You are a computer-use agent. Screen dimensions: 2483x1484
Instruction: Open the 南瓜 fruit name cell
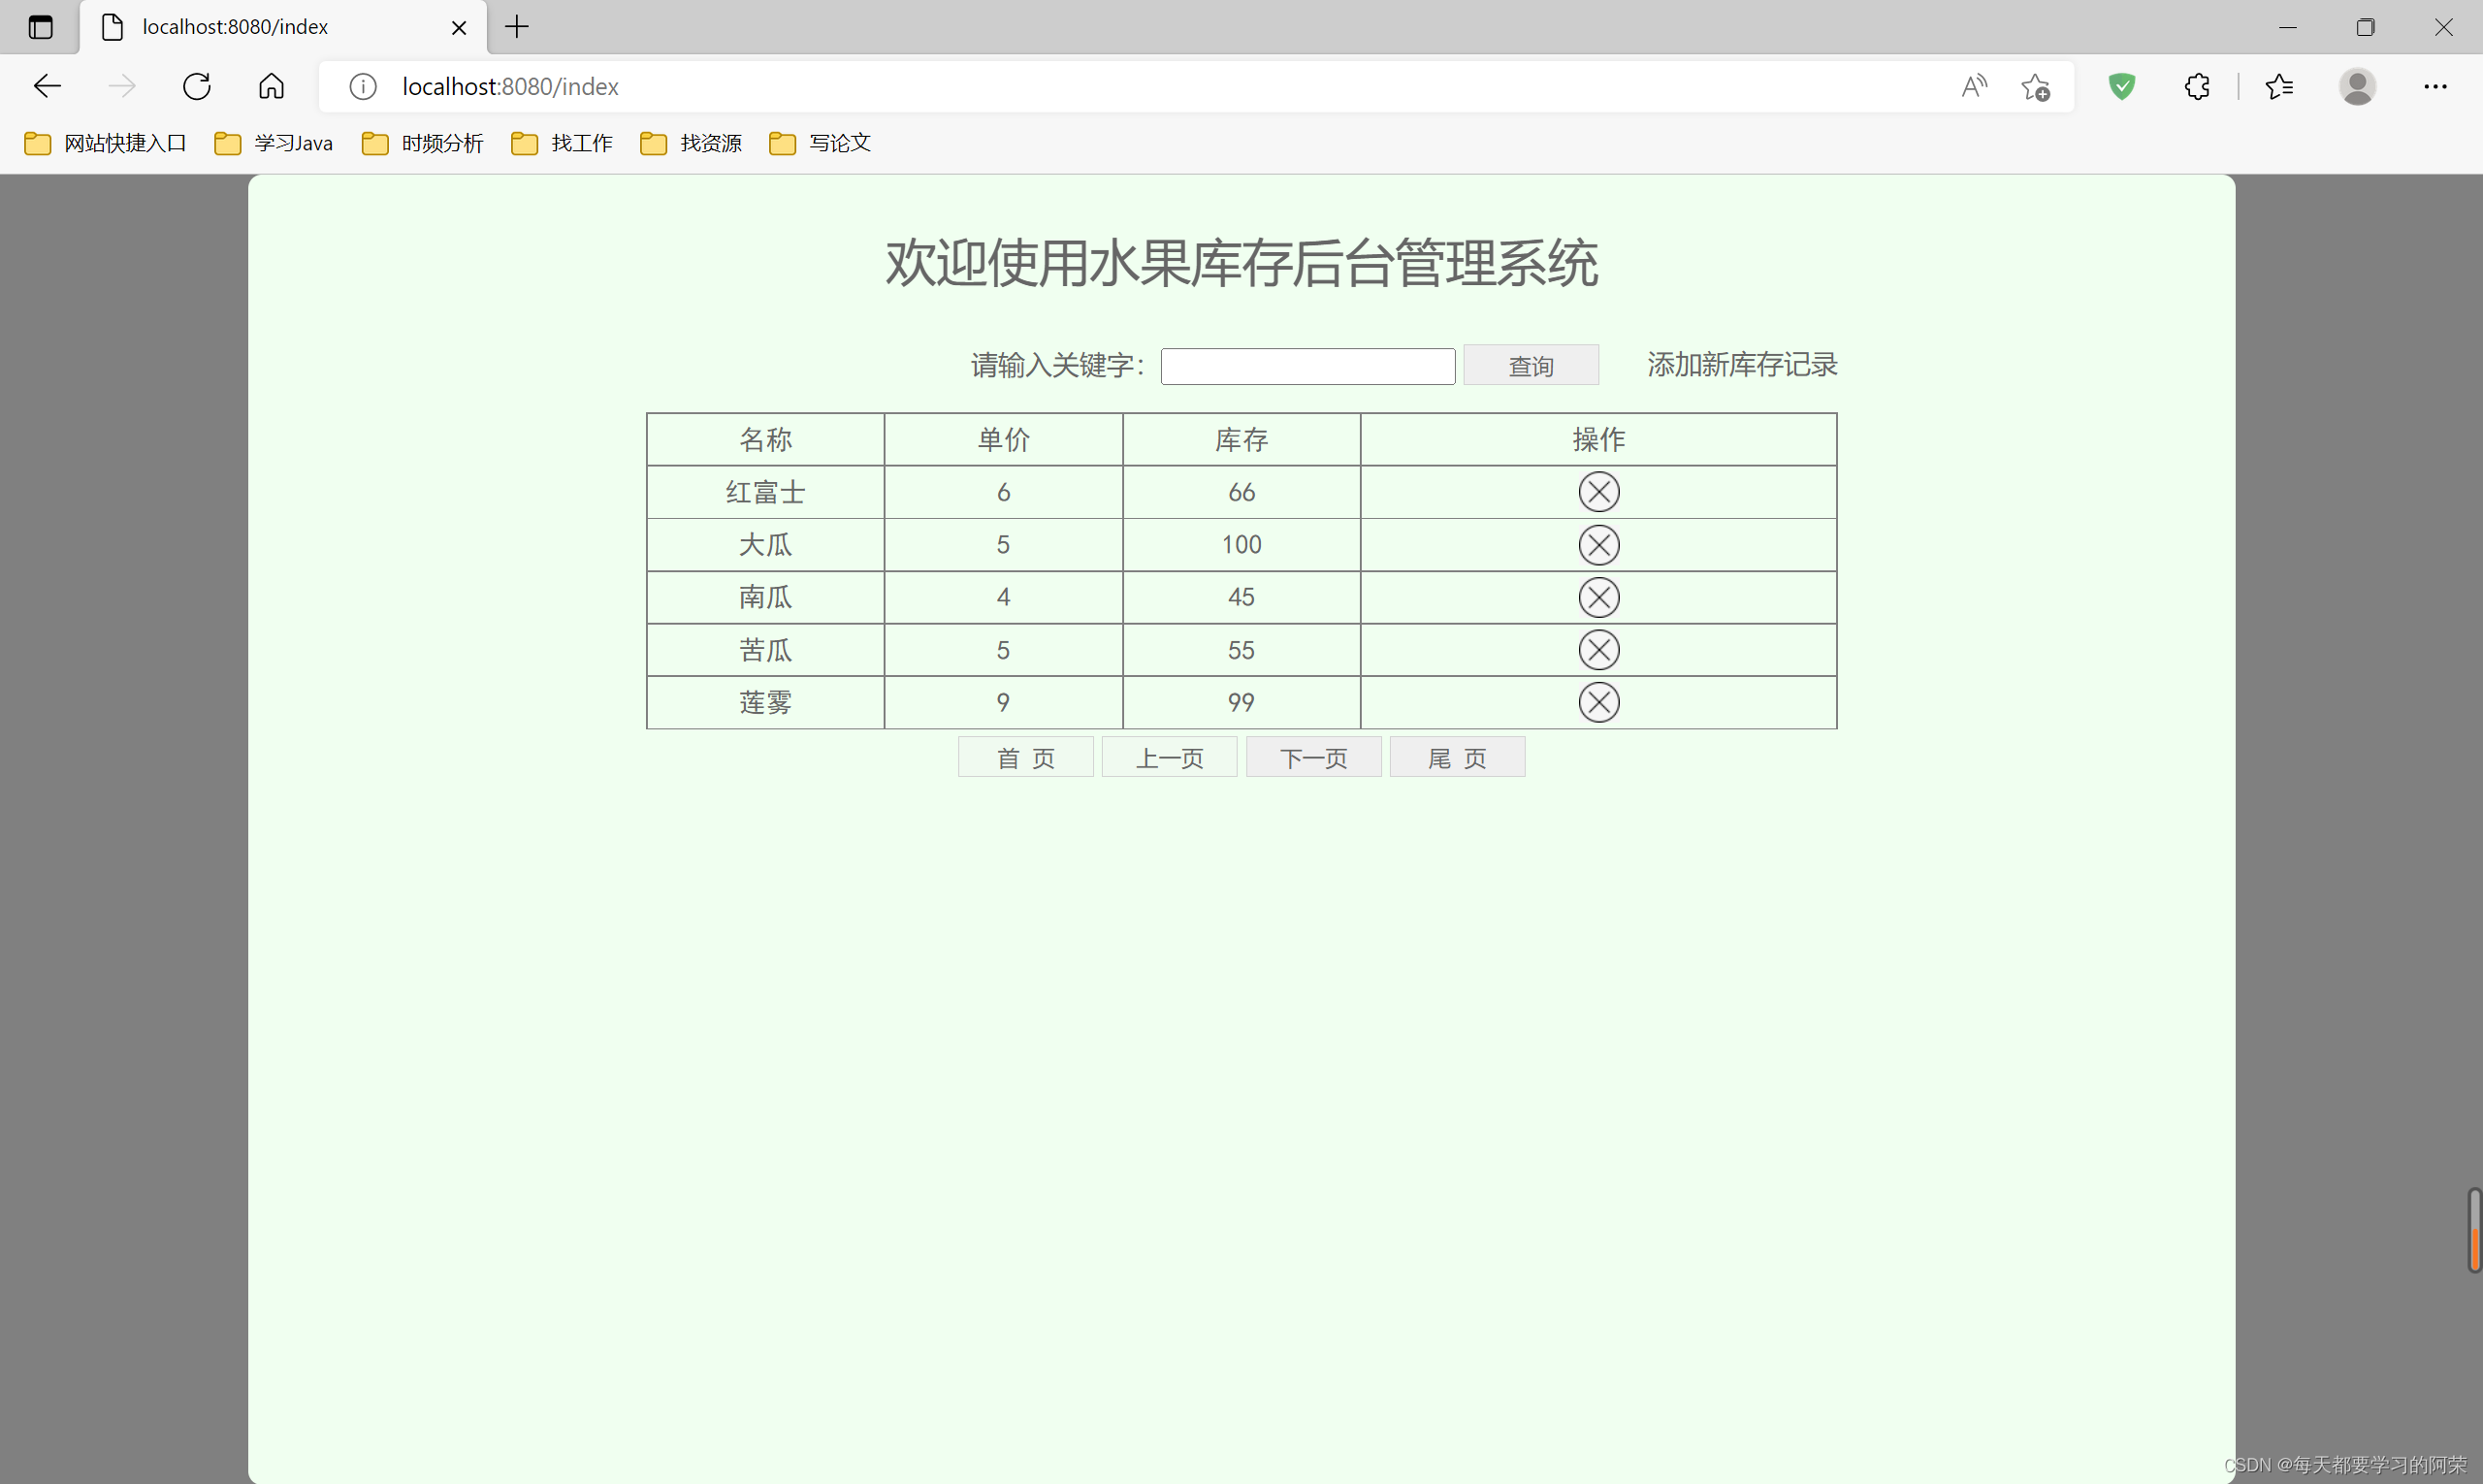[765, 597]
